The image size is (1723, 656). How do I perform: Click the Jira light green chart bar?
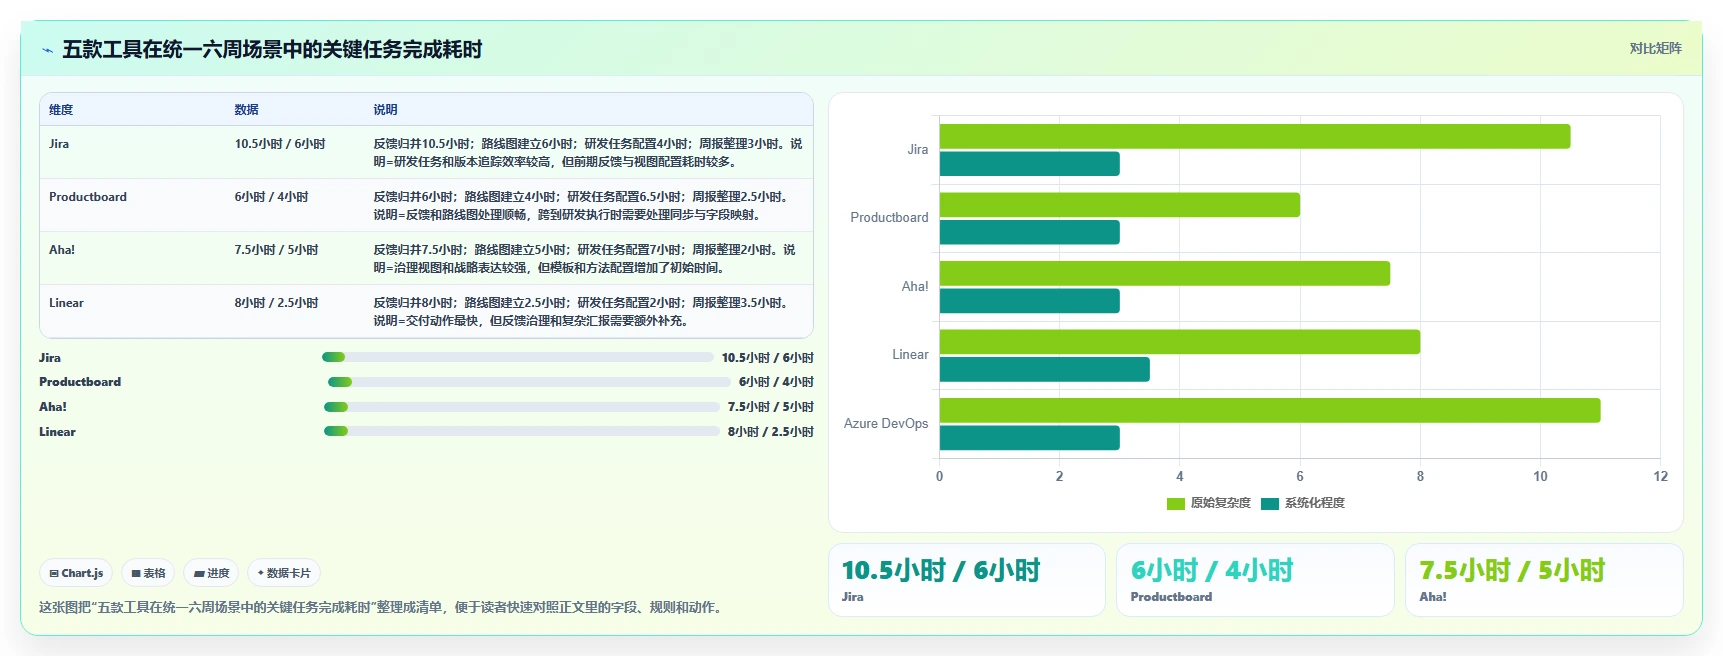tap(1255, 136)
